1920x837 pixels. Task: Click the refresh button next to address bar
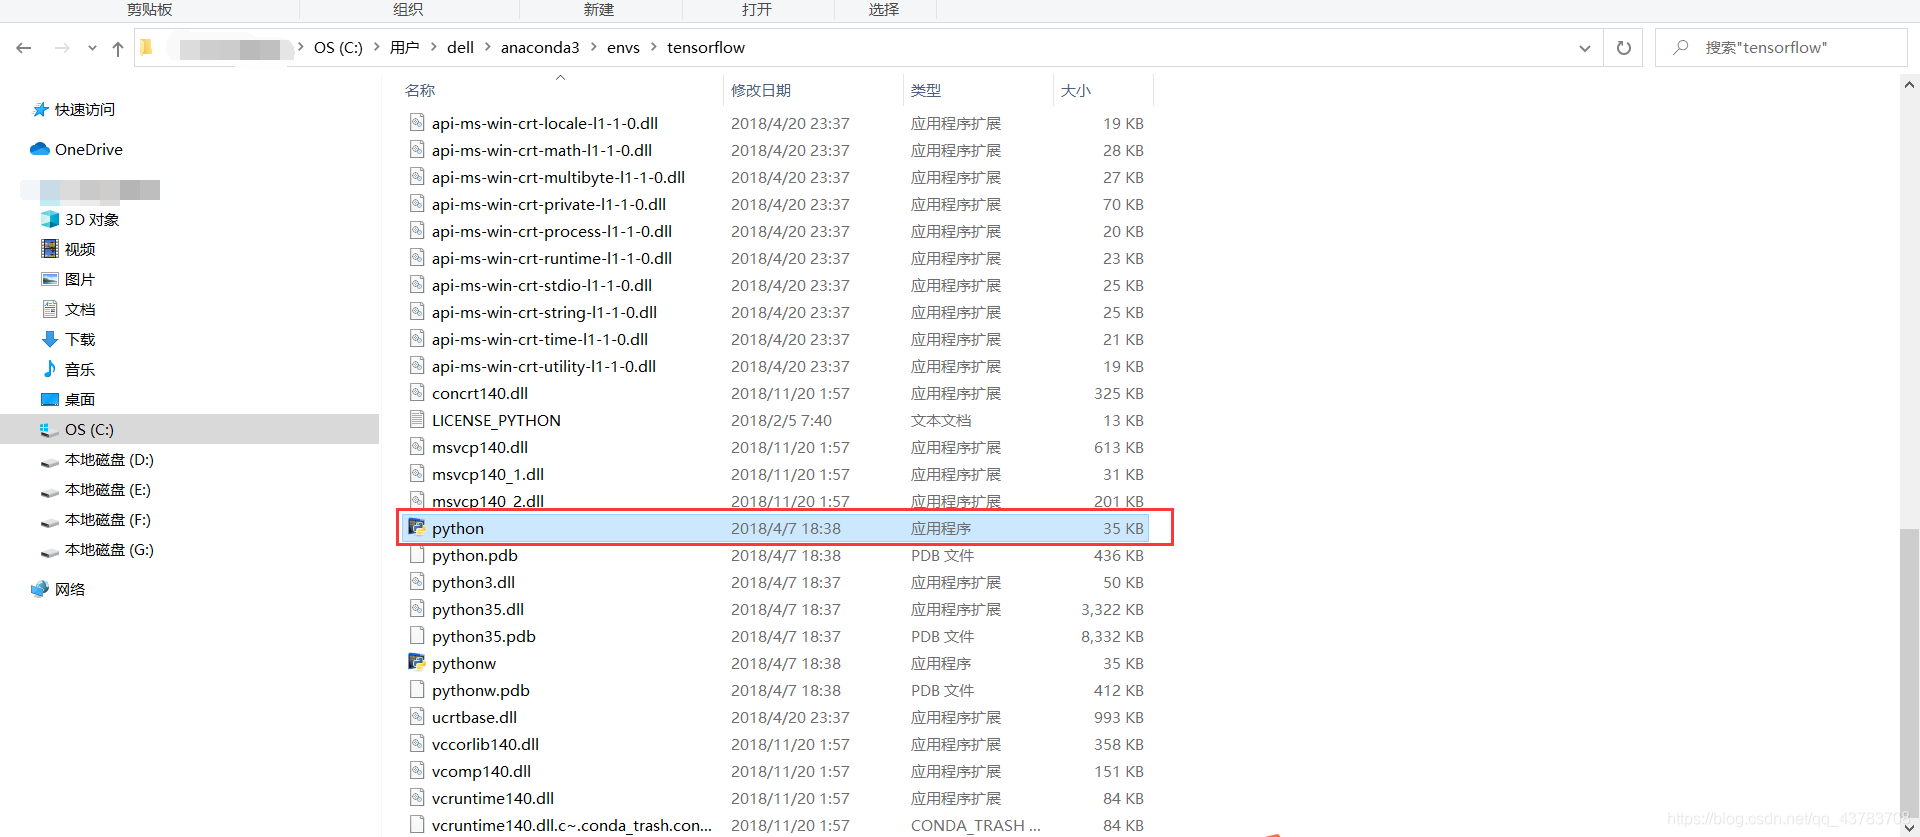tap(1624, 48)
